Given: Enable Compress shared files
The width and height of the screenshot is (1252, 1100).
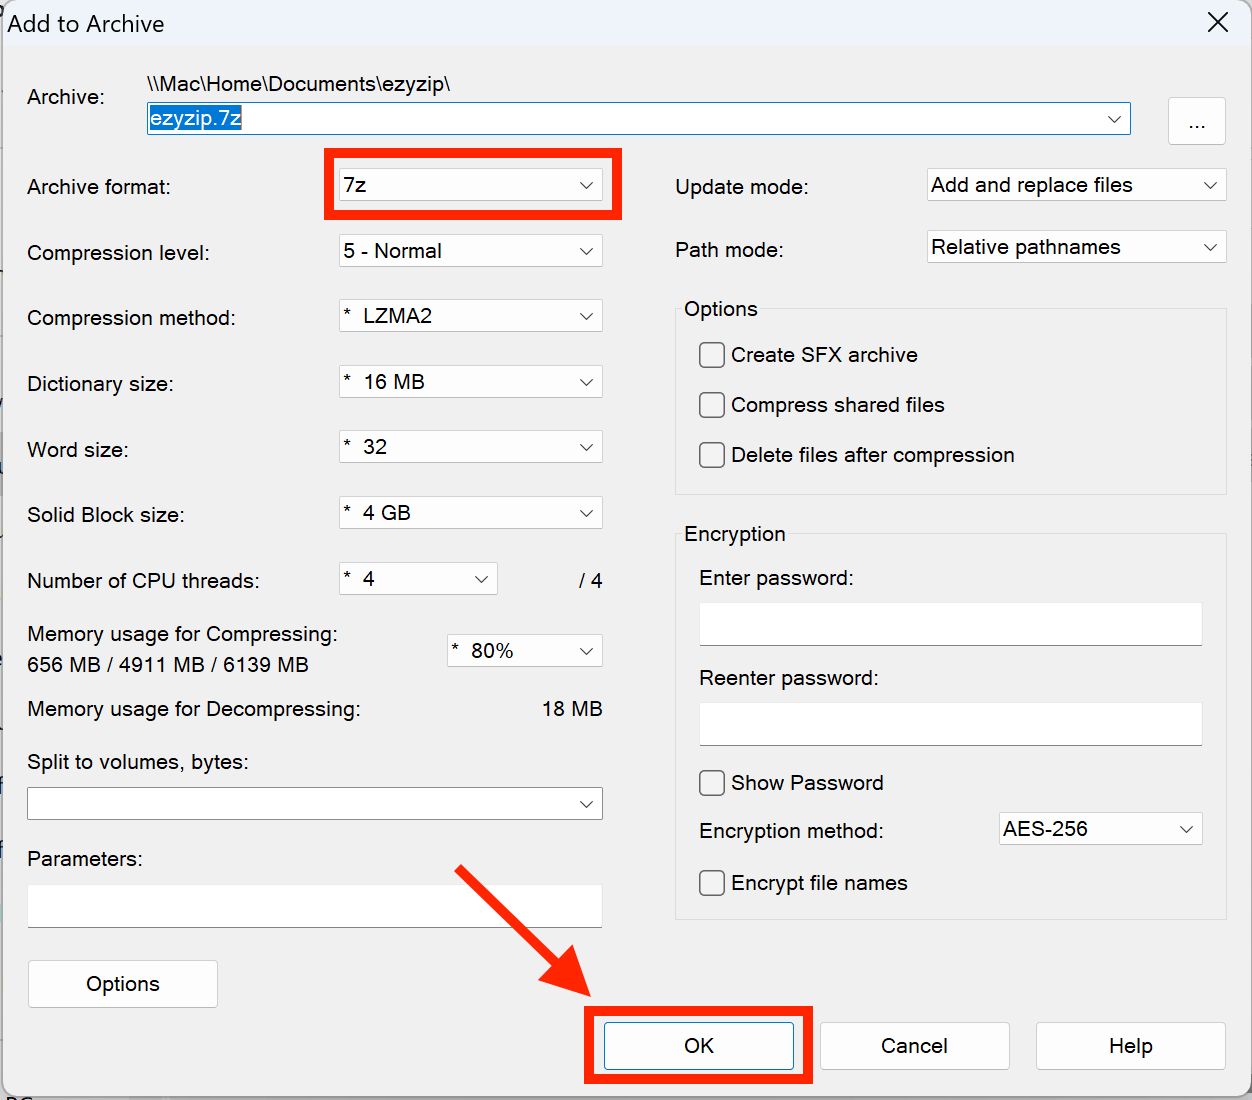Looking at the screenshot, I should (711, 405).
